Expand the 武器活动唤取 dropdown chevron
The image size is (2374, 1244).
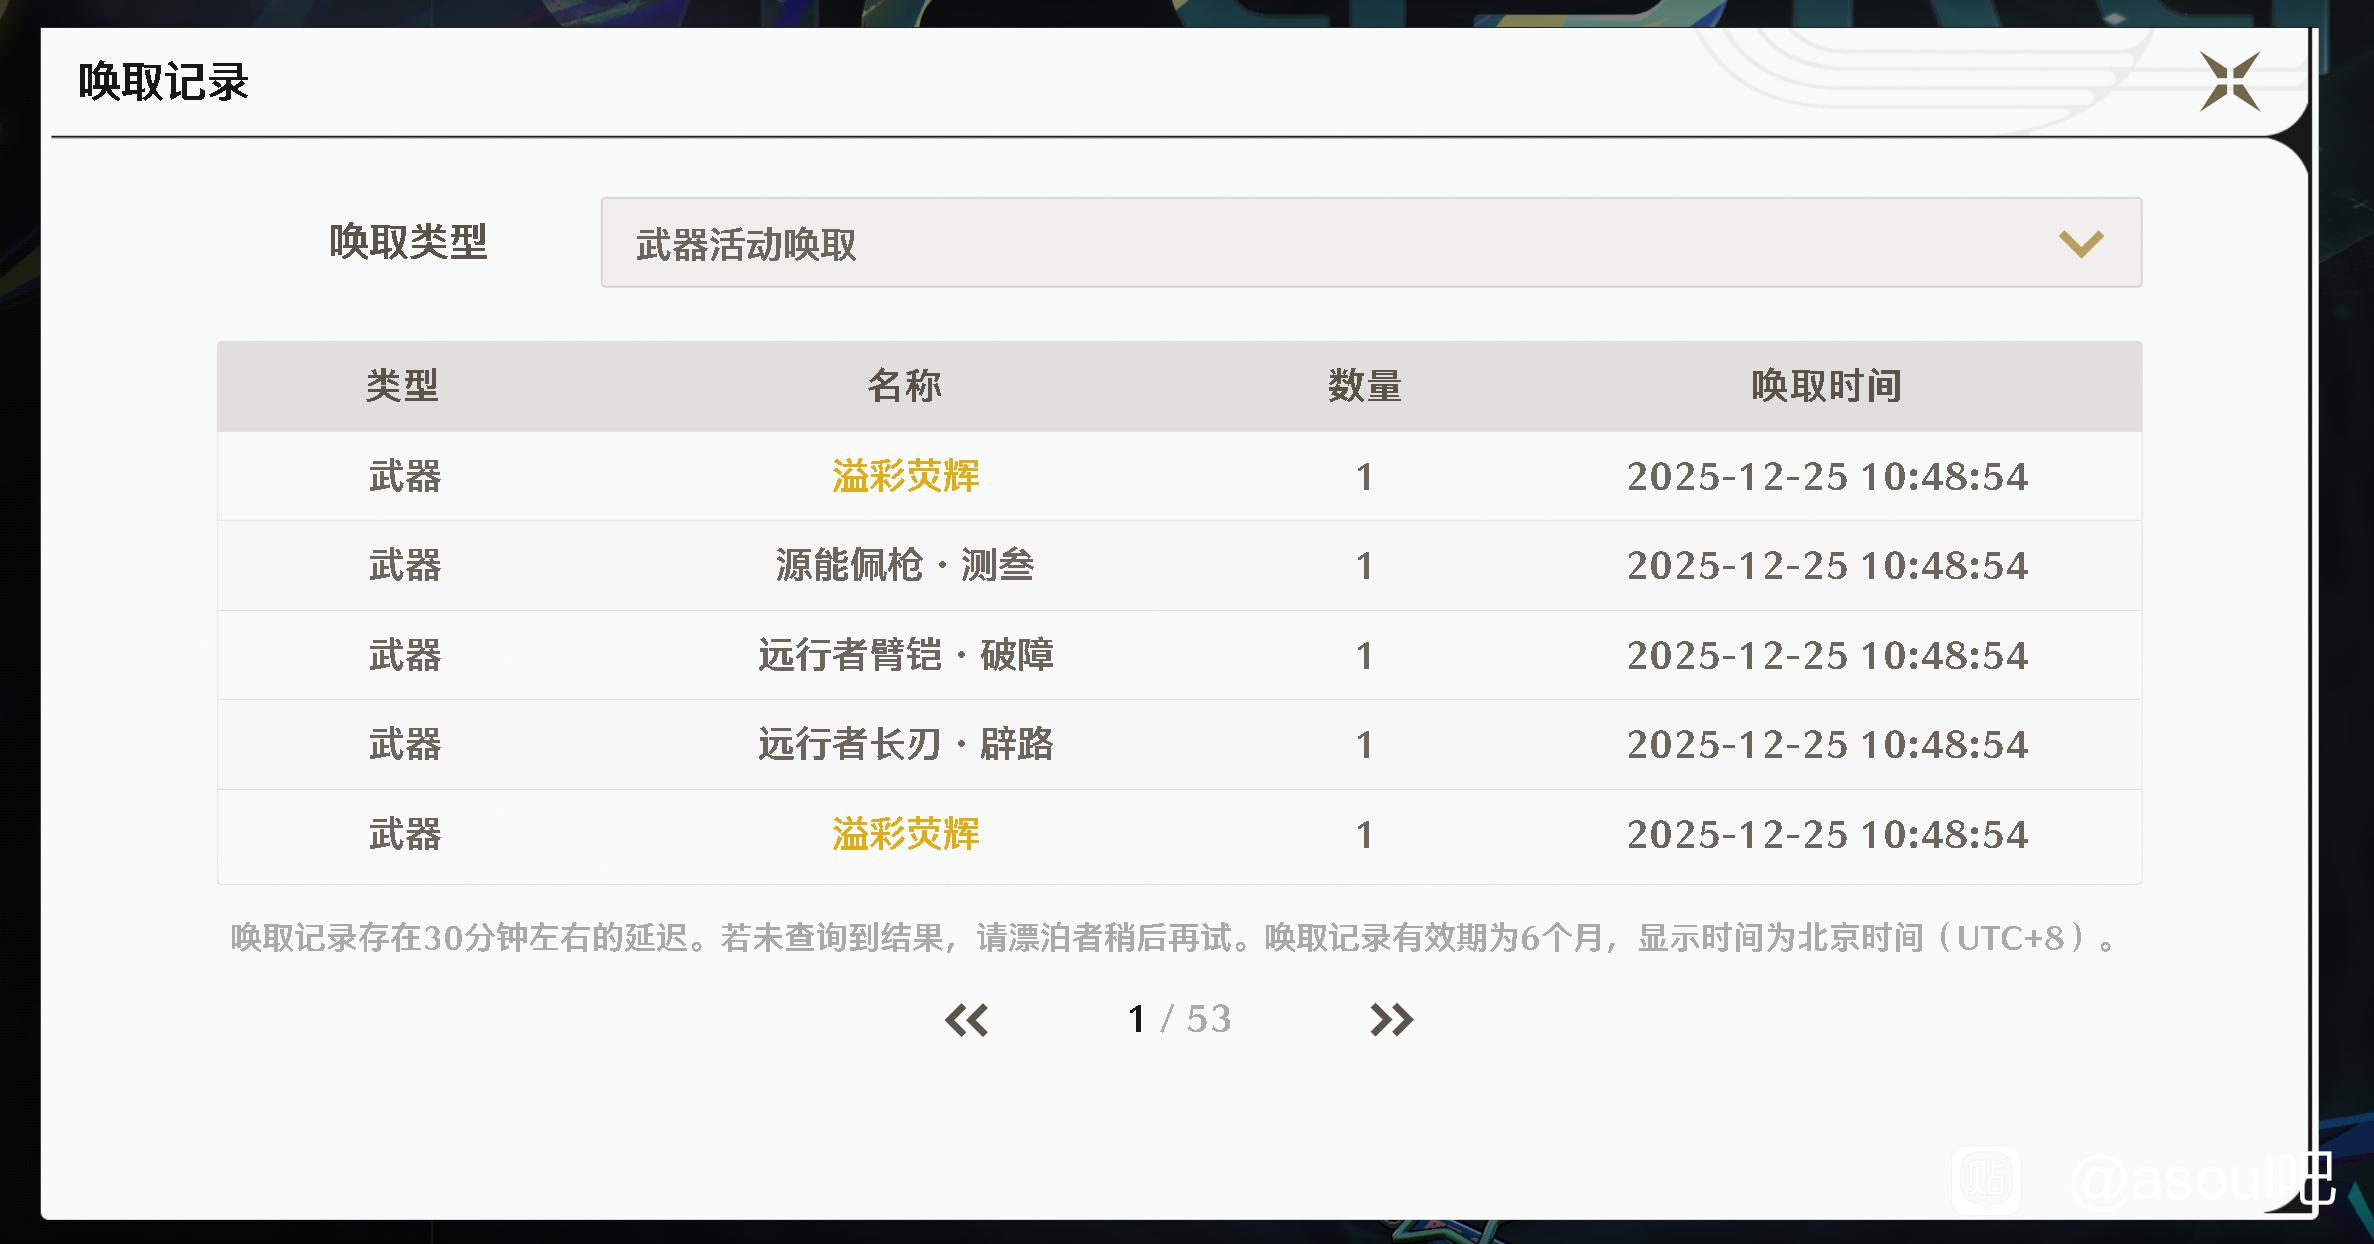(2081, 244)
